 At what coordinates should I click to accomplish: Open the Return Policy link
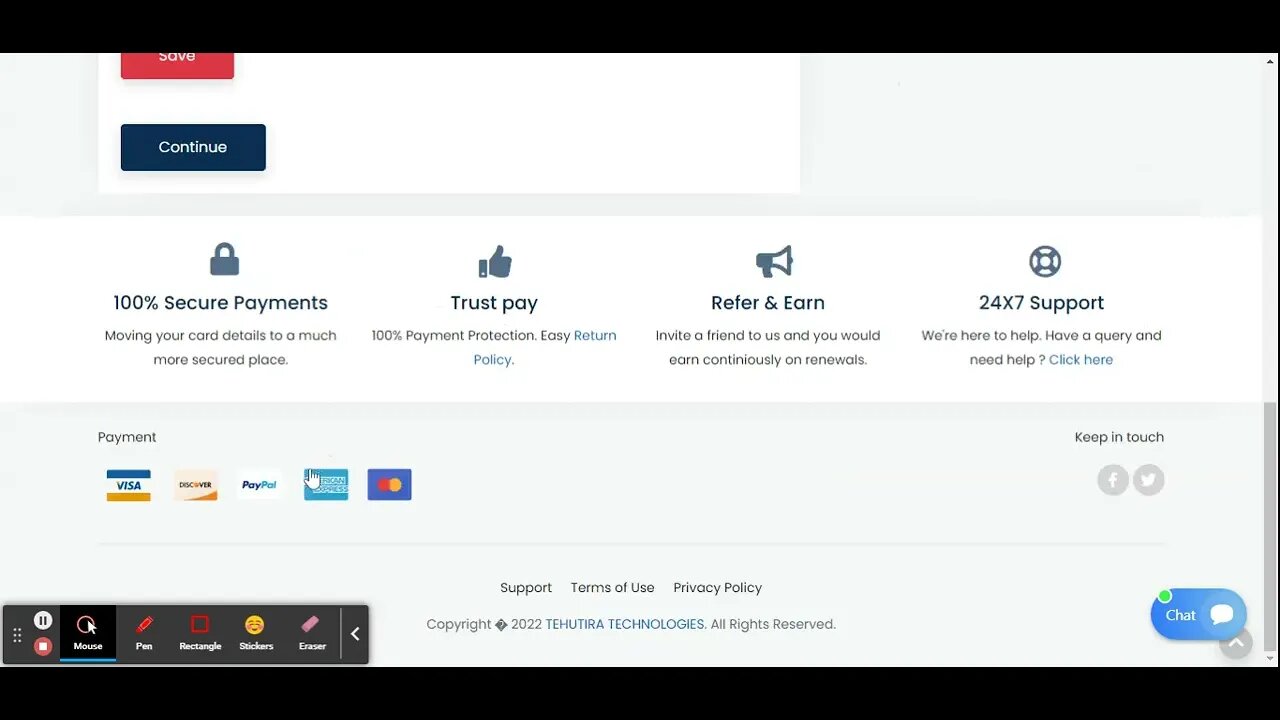545,347
